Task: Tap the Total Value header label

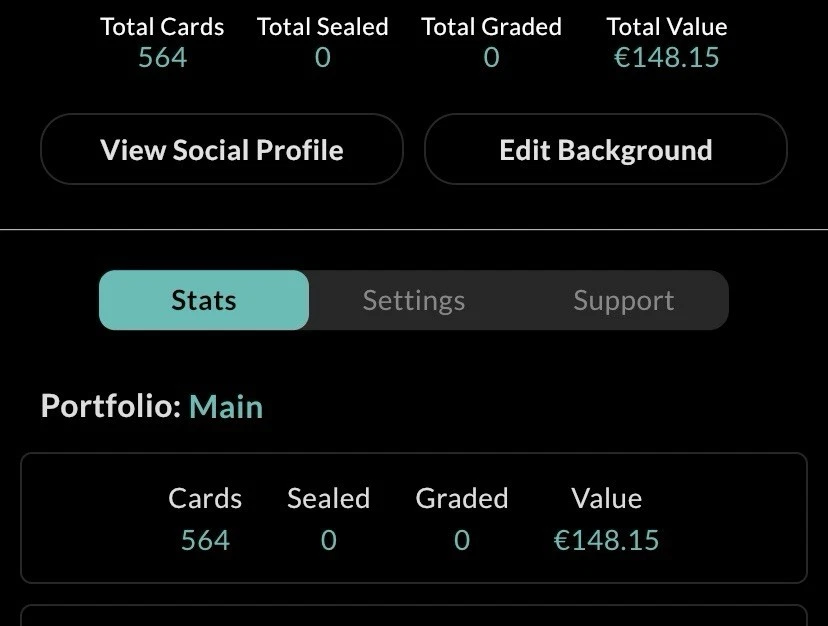Action: (666, 27)
